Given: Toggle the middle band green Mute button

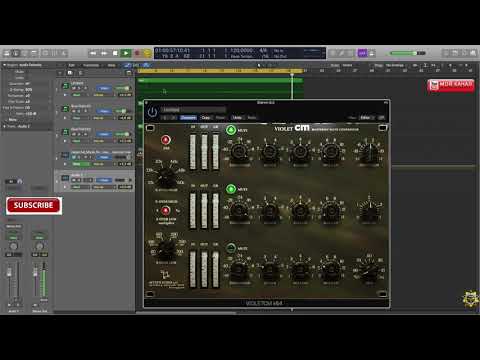Looking at the screenshot, I should (x=231, y=189).
